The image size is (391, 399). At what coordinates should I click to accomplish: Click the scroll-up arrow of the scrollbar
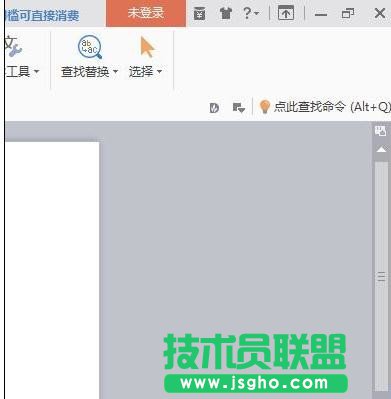click(x=381, y=149)
